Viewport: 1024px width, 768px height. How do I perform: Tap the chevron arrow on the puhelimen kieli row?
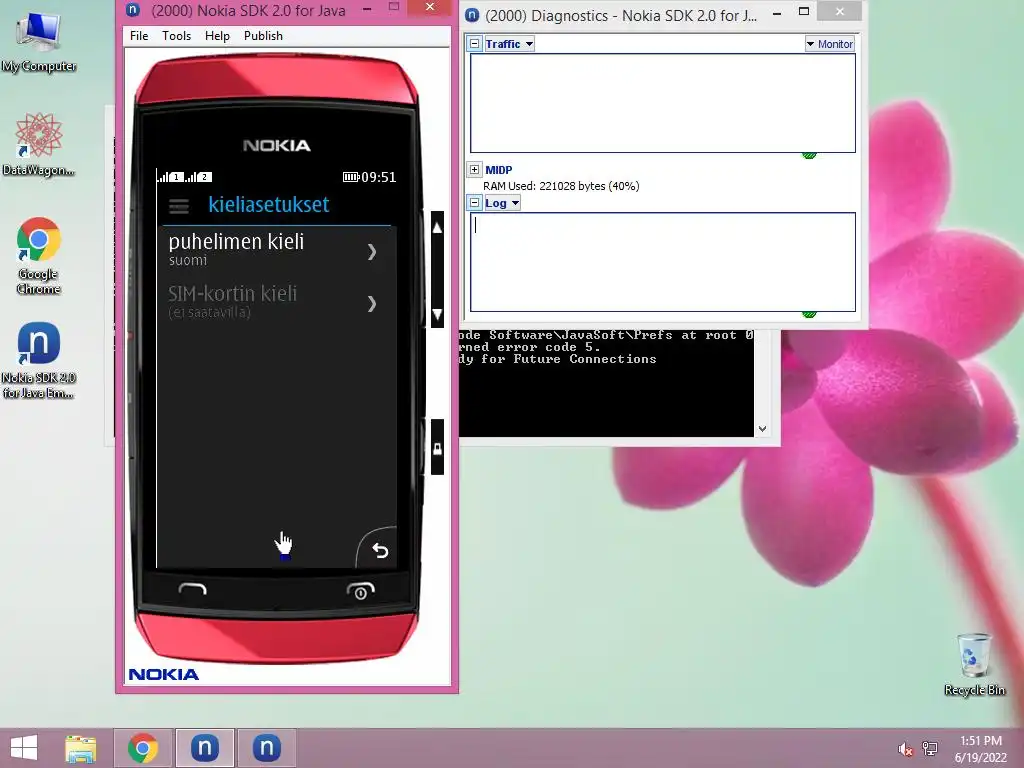[x=372, y=251]
